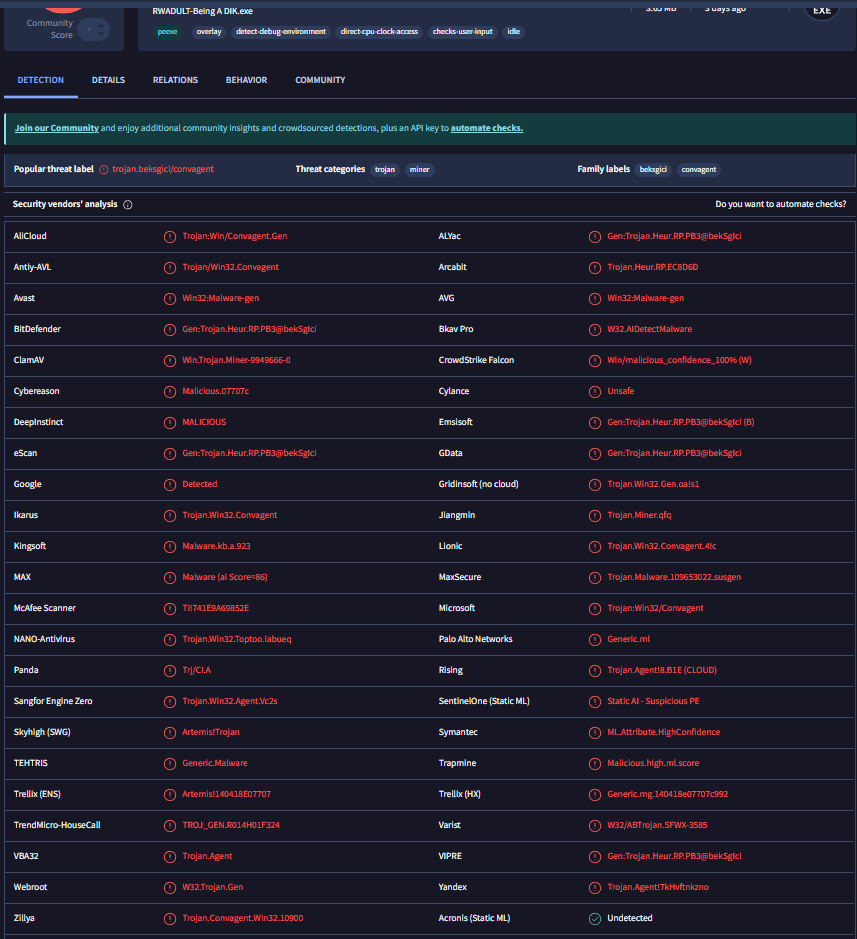This screenshot has height=939, width=857.
Task: Select the overlay tag
Action: click(209, 32)
